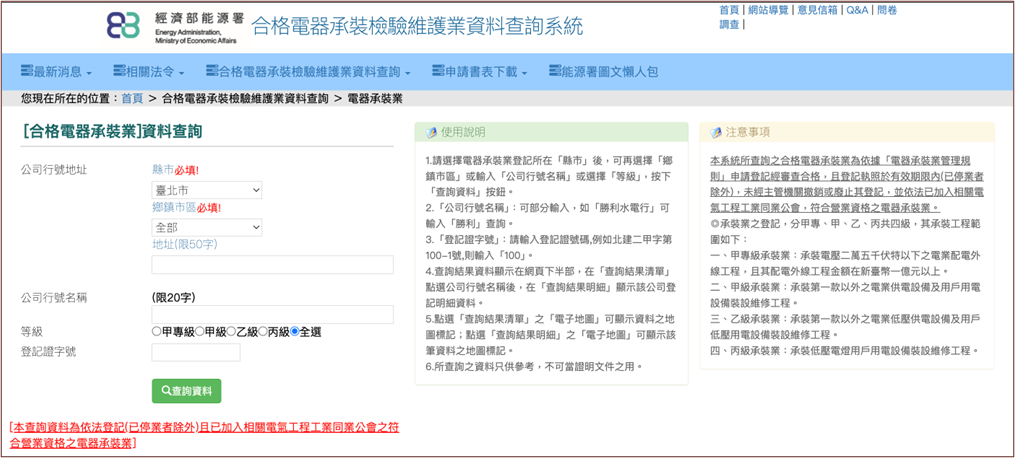The image size is (1015, 458).
Task: Open the Q&A link in header
Action: (x=857, y=10)
